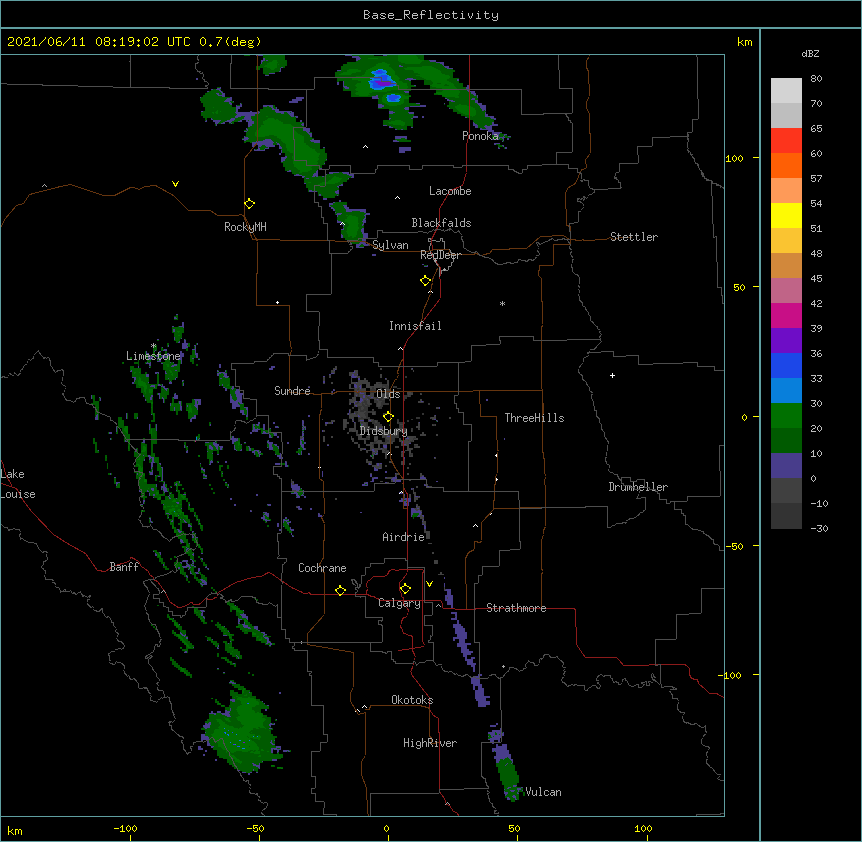This screenshot has width=862, height=842.
Task: Click the yellow radar marker near Olds
Action: point(388,417)
